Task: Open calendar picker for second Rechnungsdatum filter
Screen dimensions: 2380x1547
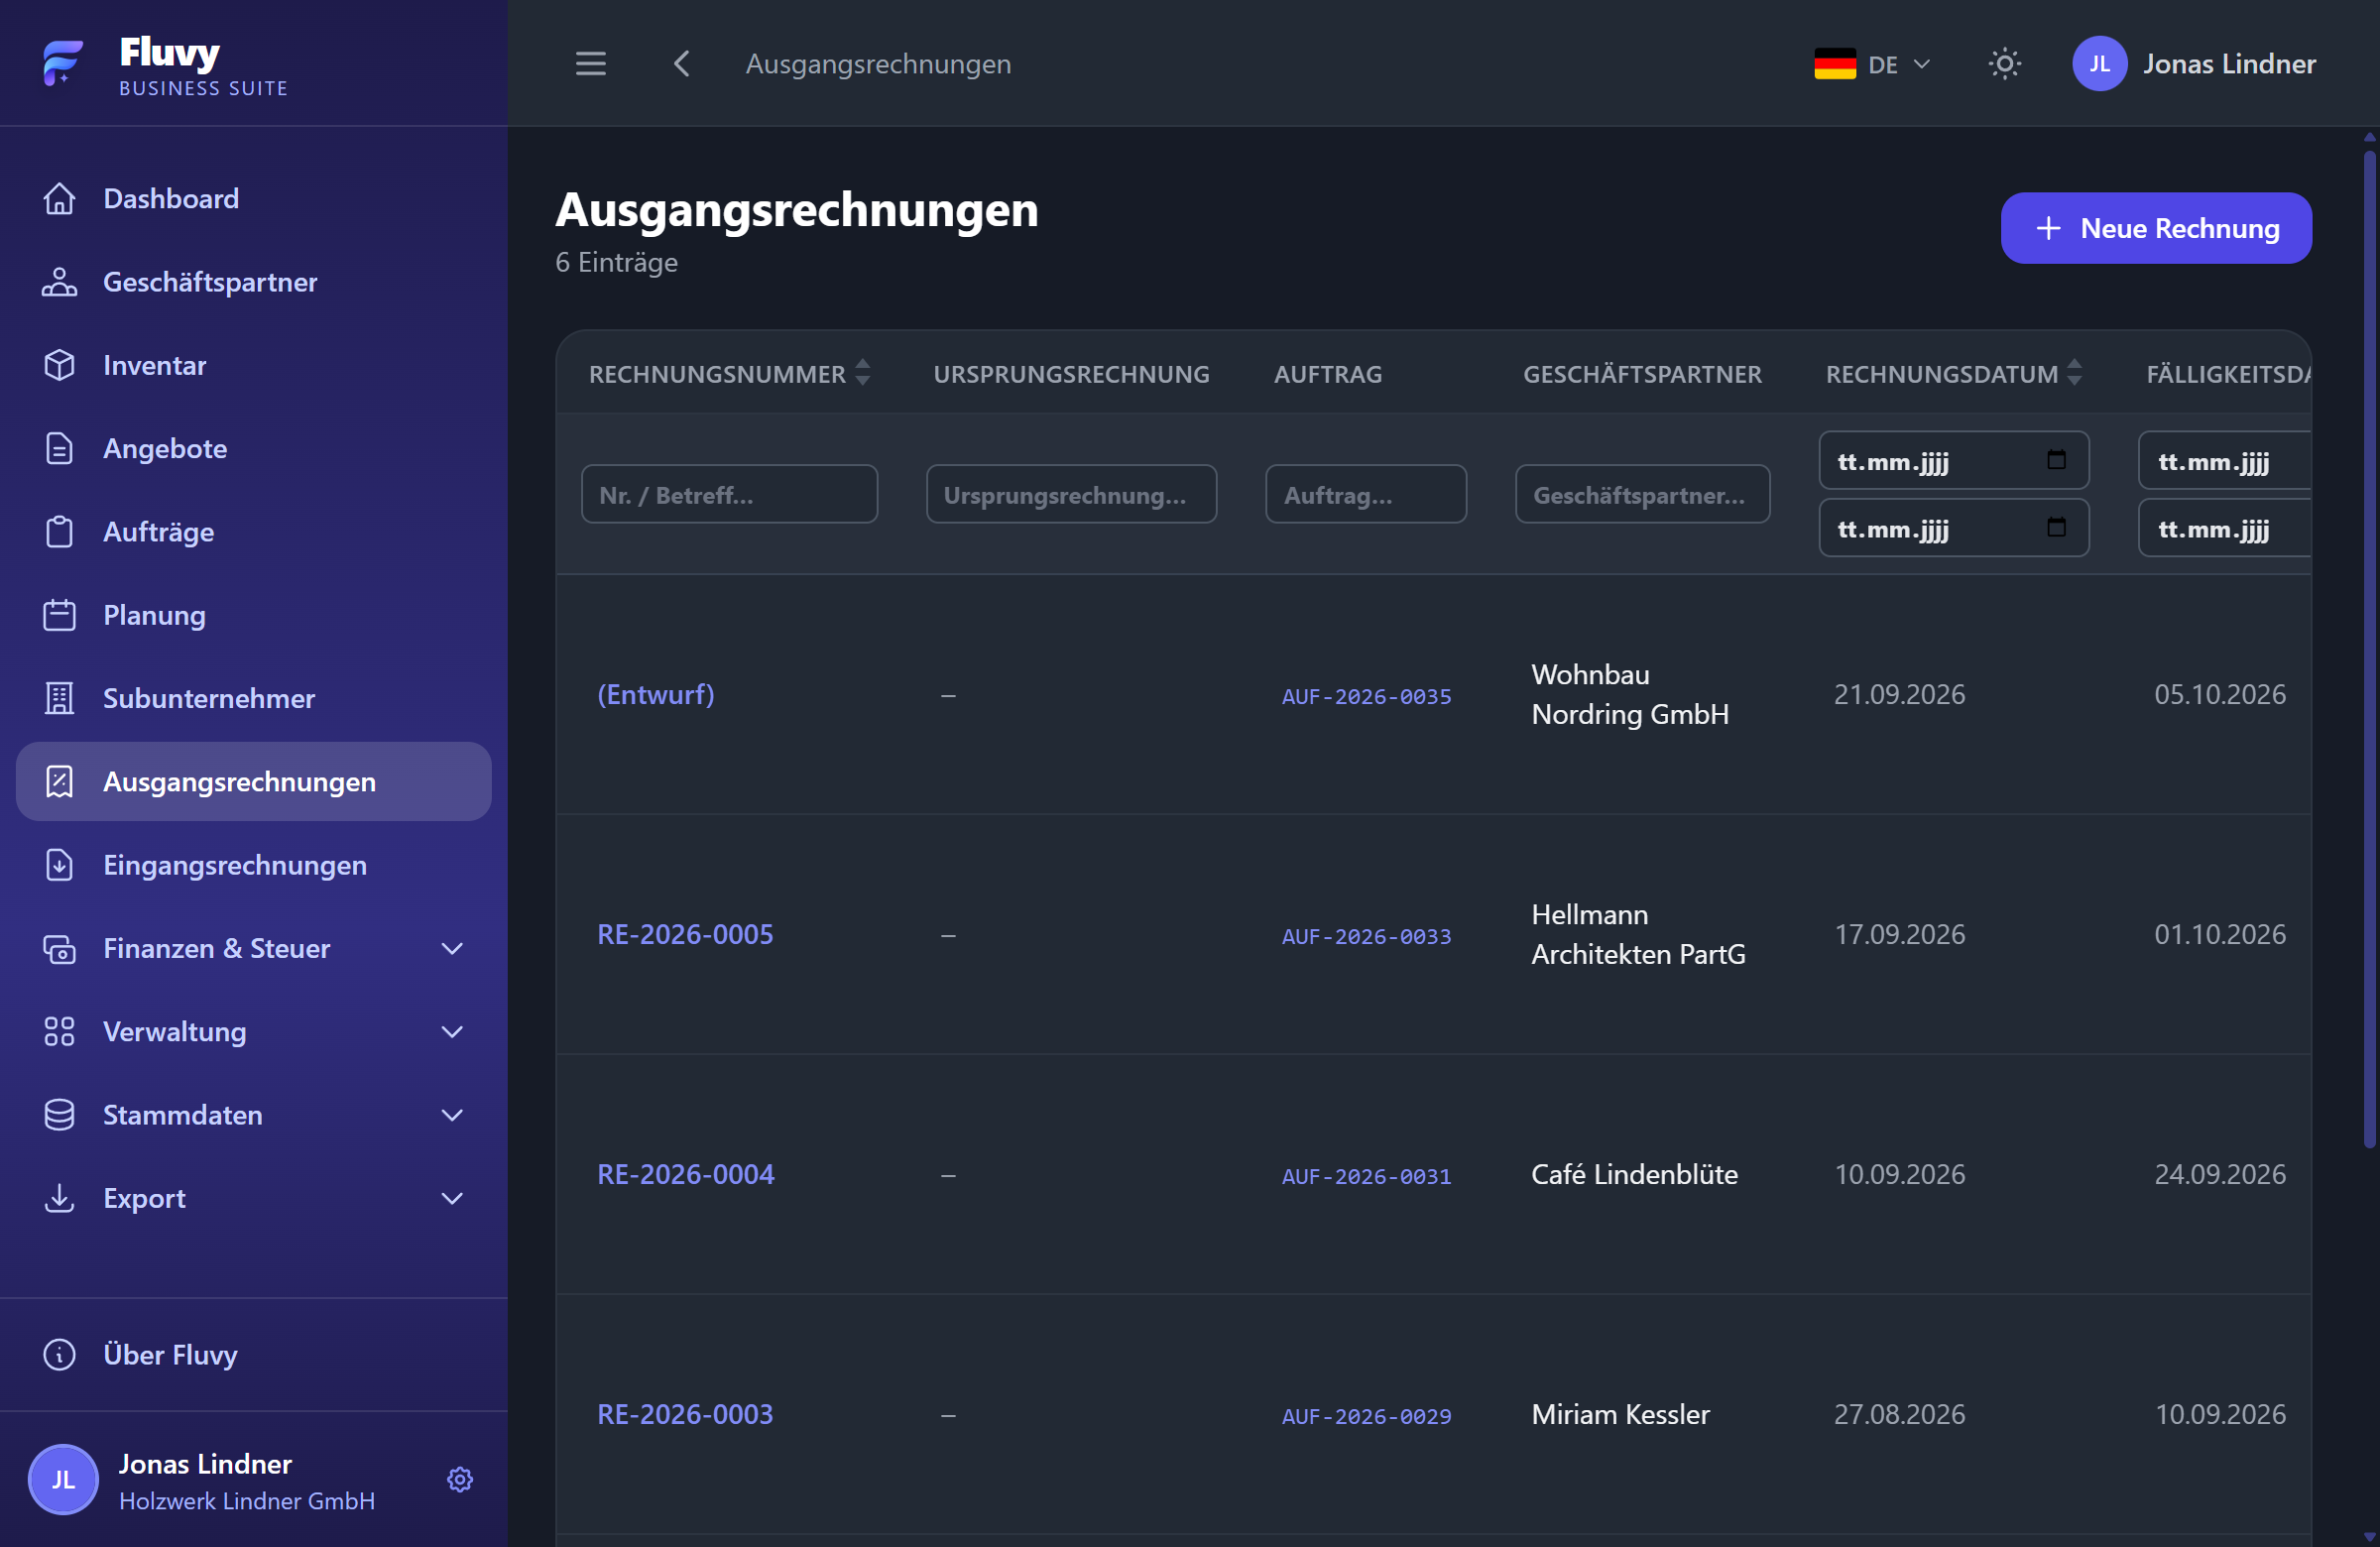Action: point(2056,528)
